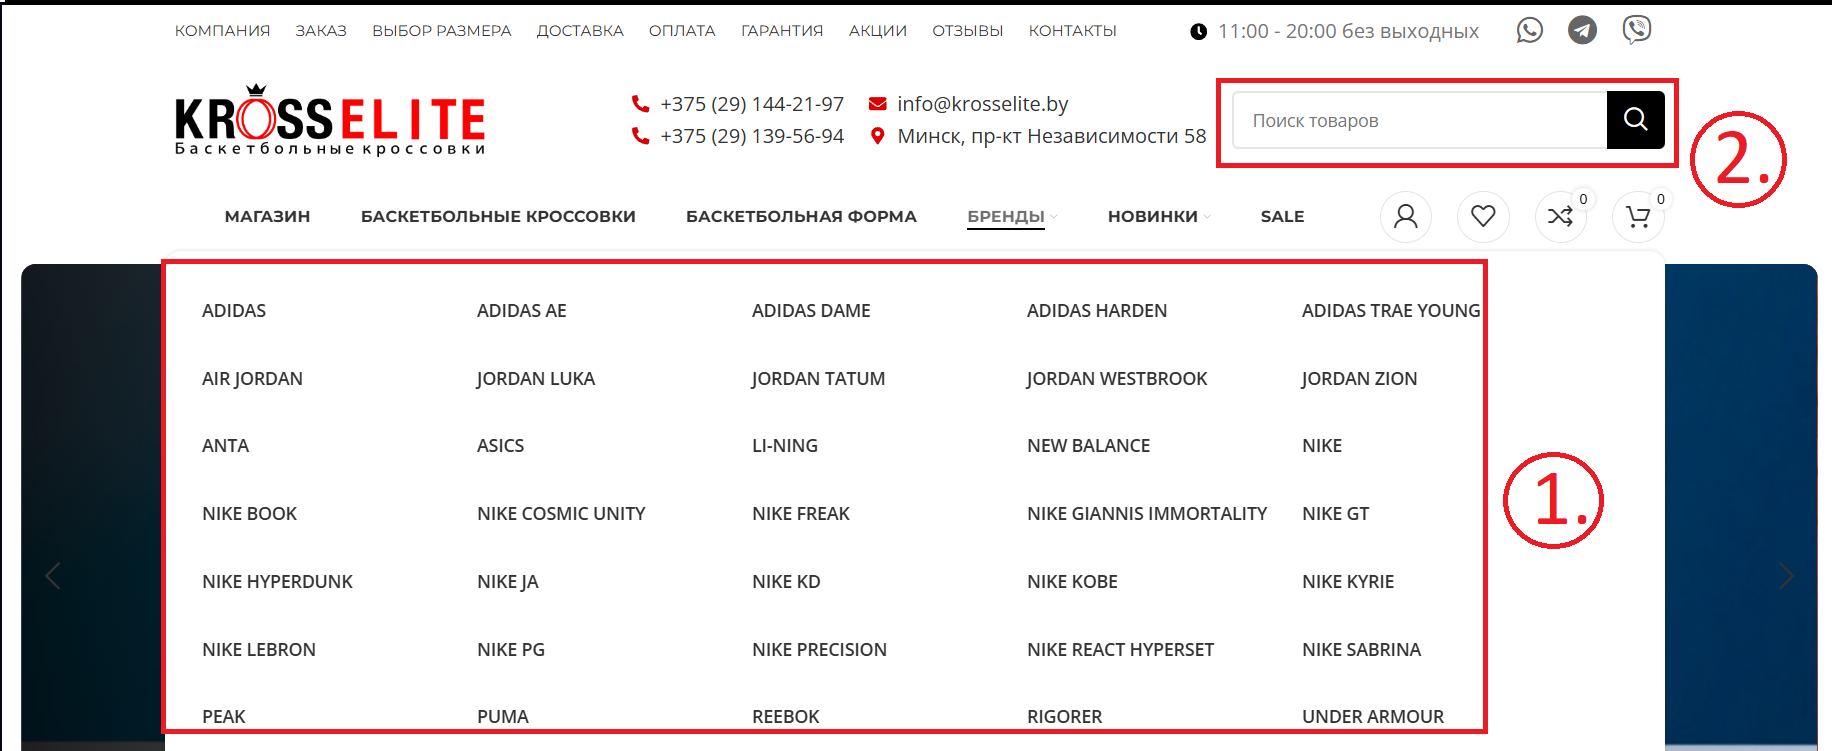The width and height of the screenshot is (1832, 751).
Task: Open the shopping cart icon
Action: tap(1637, 216)
